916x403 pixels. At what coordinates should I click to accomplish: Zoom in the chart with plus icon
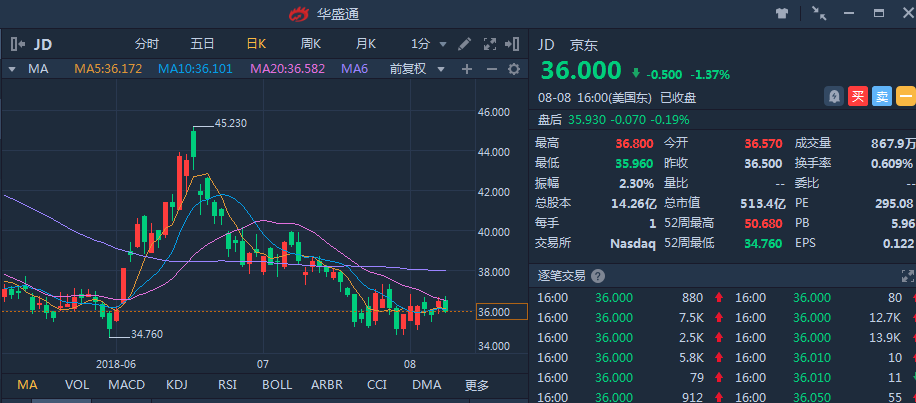coord(467,70)
